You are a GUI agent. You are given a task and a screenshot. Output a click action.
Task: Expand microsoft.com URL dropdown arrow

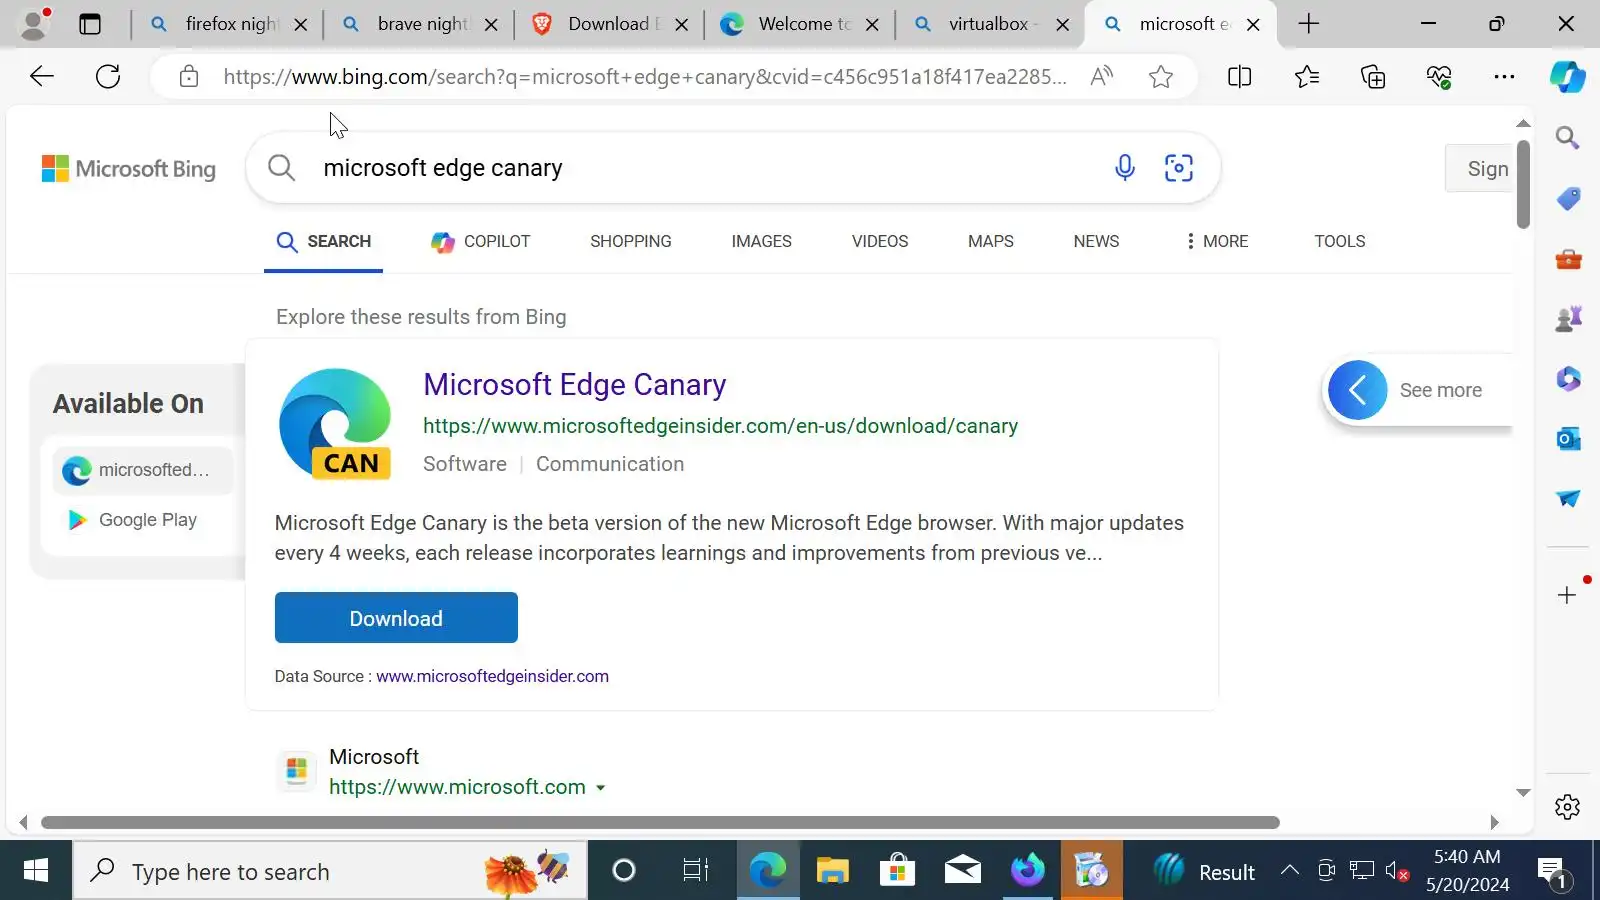(x=600, y=788)
